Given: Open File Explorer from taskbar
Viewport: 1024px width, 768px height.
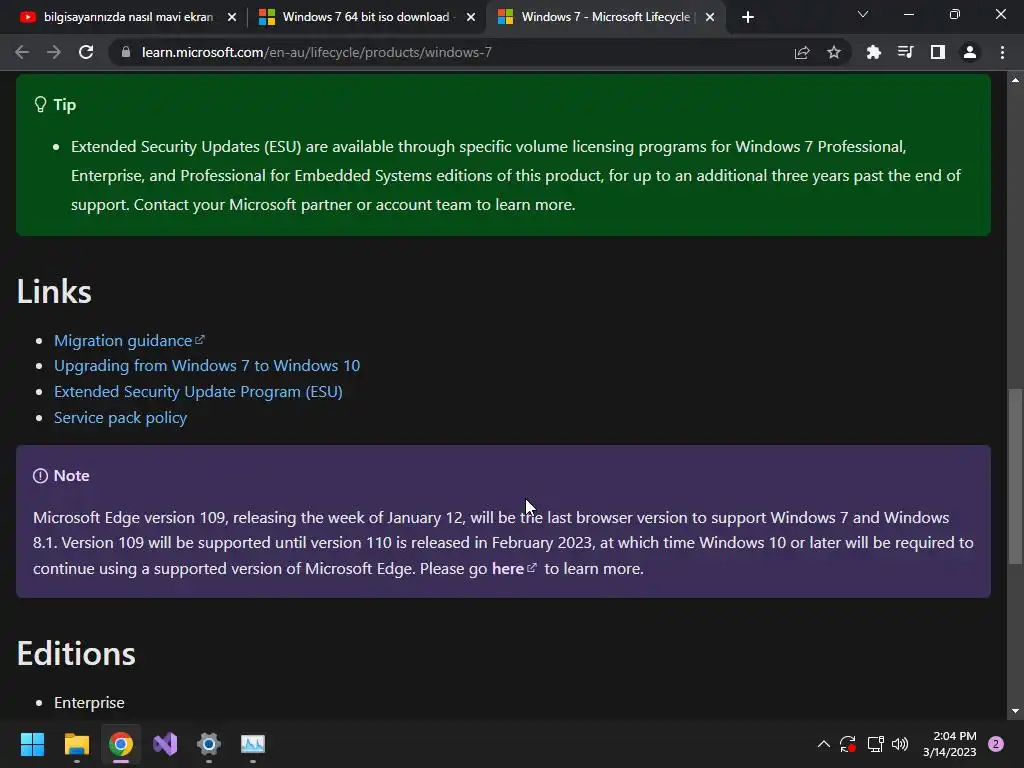Looking at the screenshot, I should tap(76, 744).
